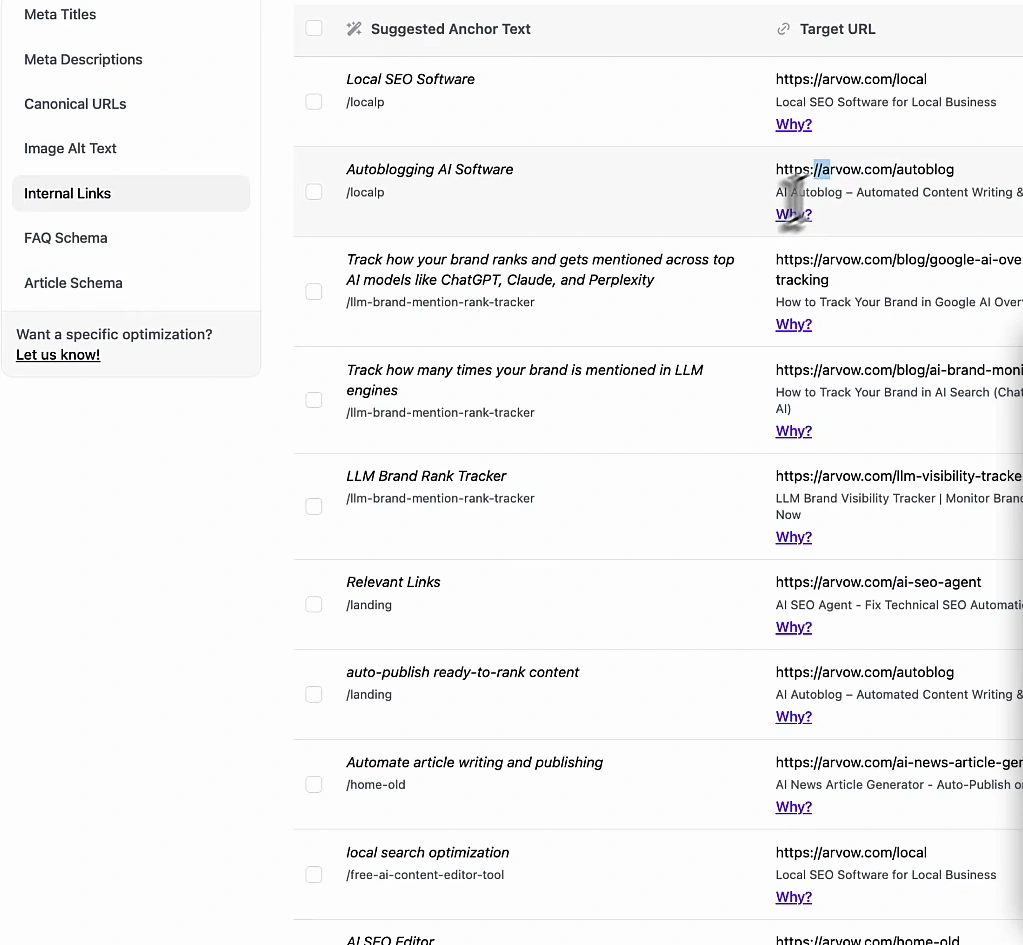1023x945 pixels.
Task: Click 'local search optimization' anchor text
Action: click(x=427, y=852)
